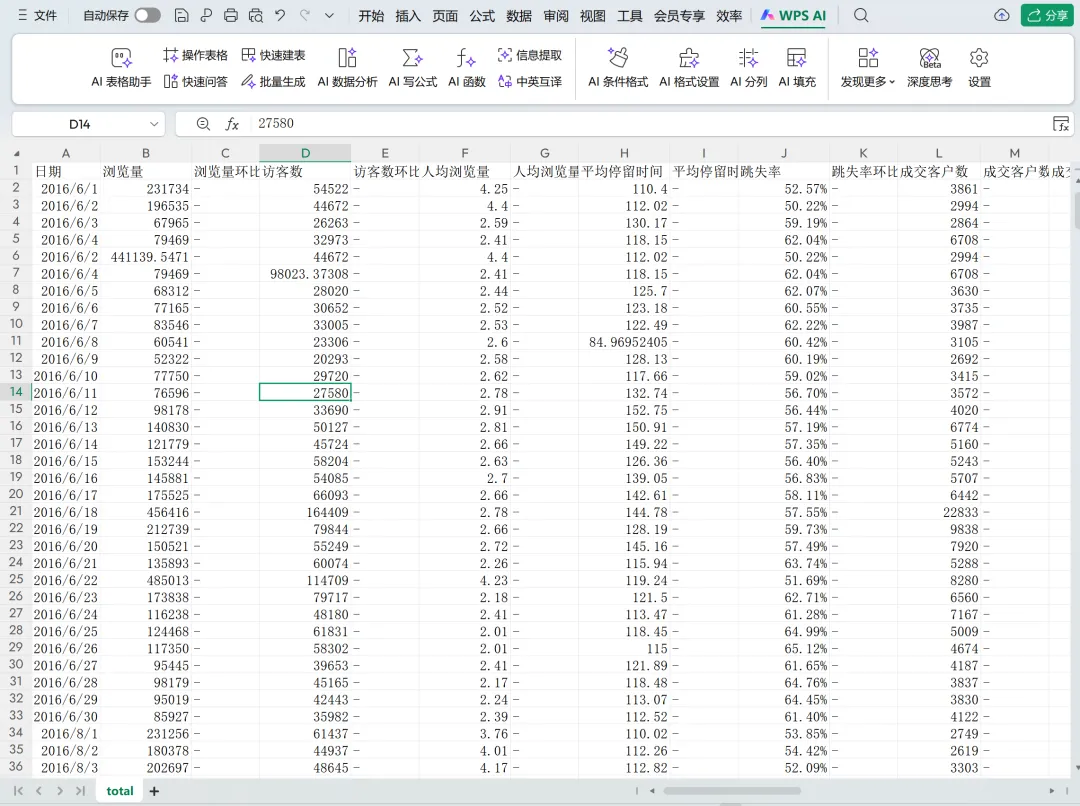Open AI 分列
The height and width of the screenshot is (806, 1080).
[749, 68]
